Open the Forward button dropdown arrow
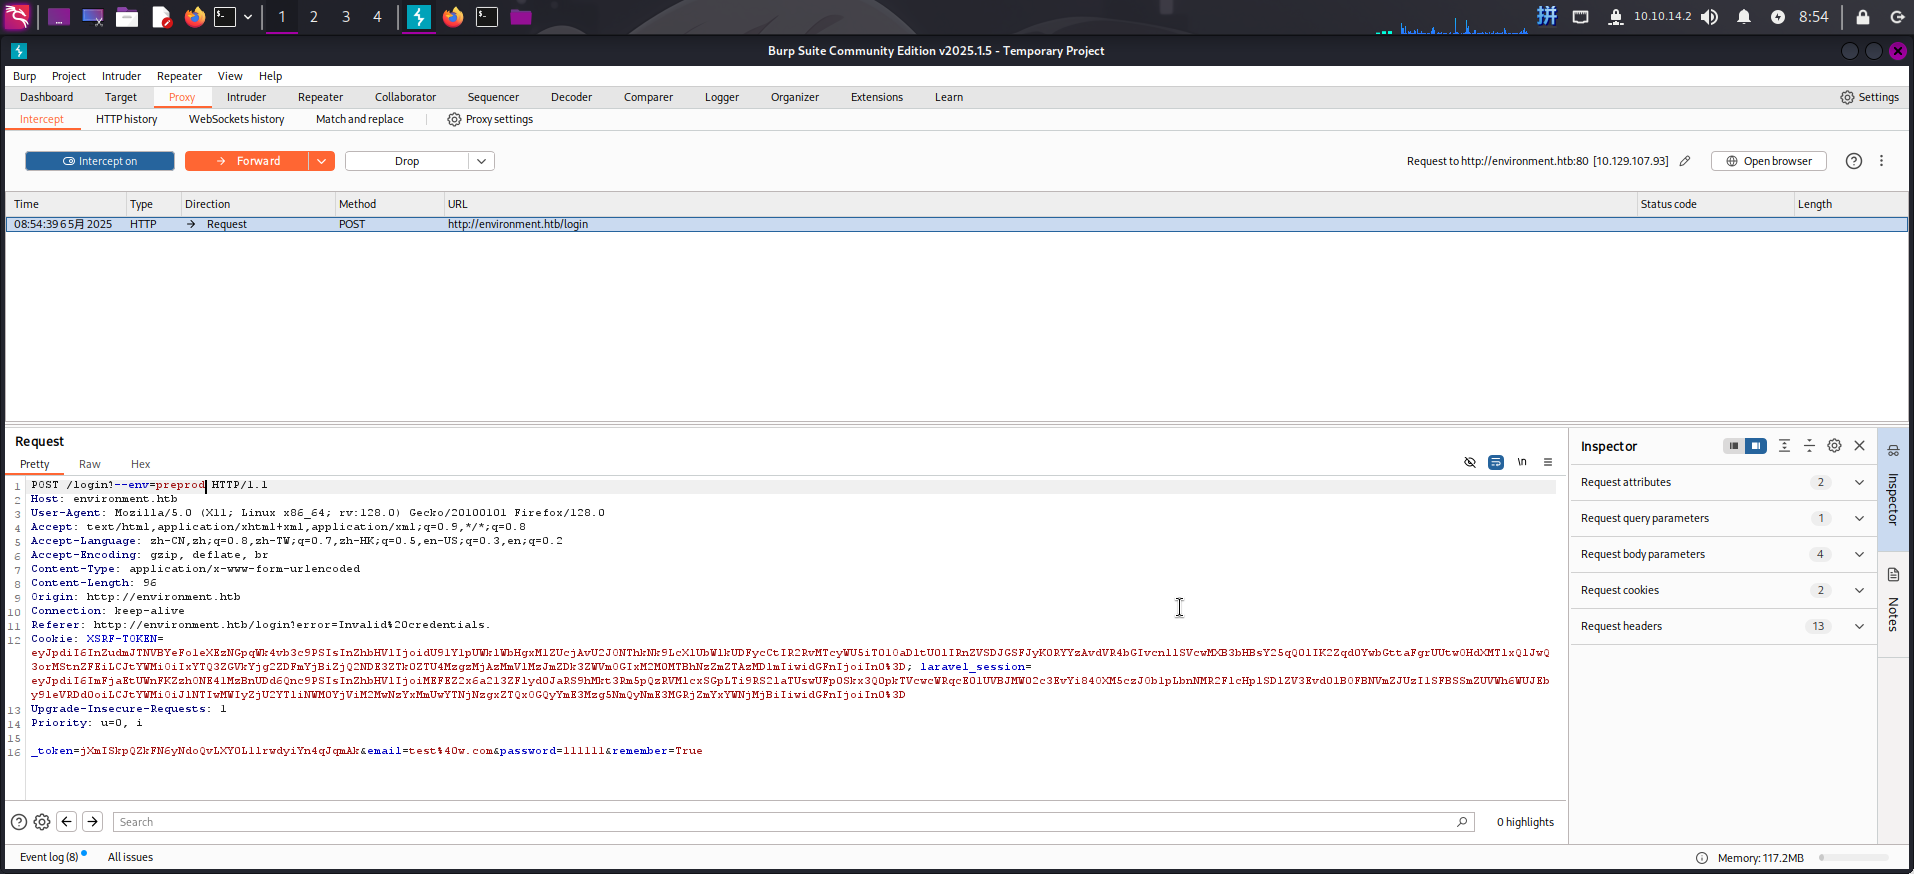This screenshot has height=874, width=1914. [x=322, y=161]
